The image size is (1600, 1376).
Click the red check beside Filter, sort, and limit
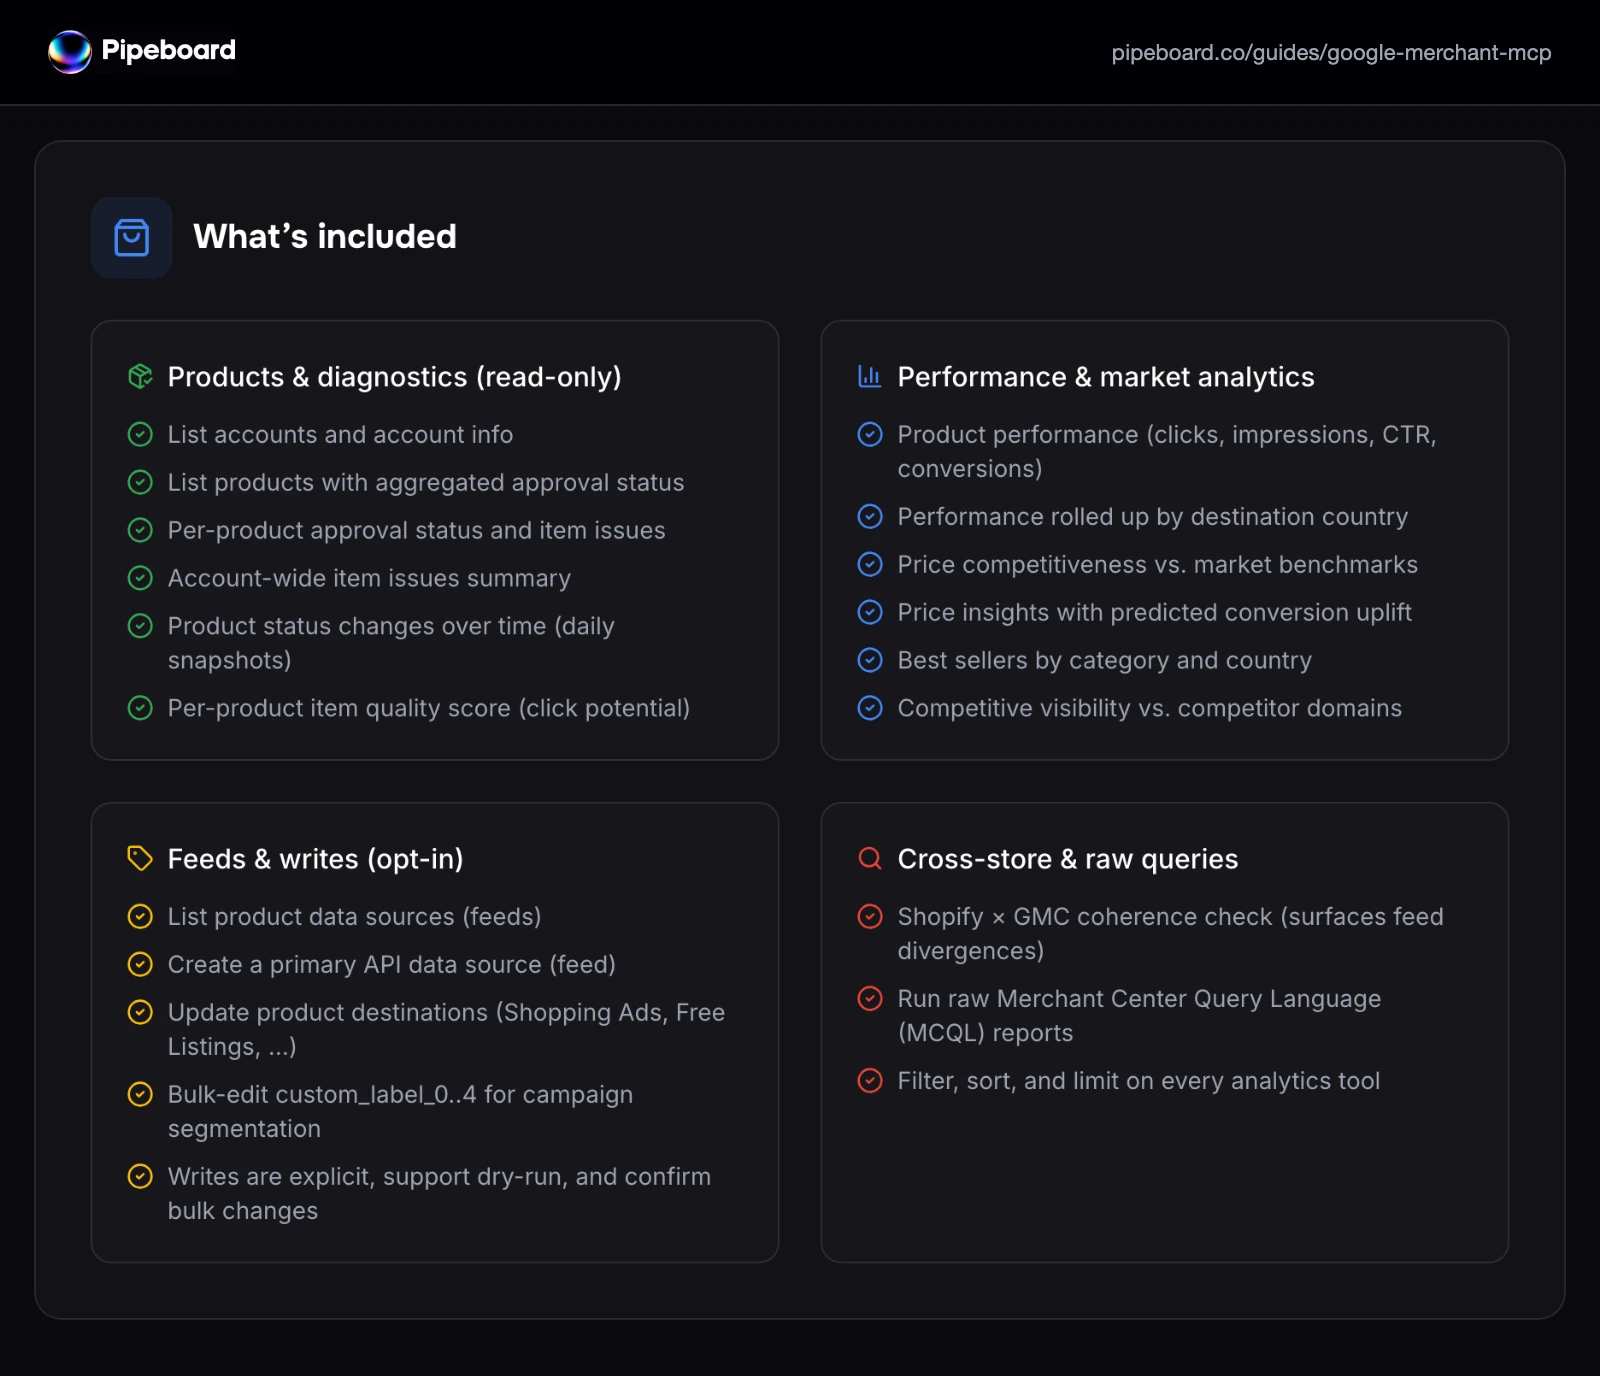[871, 1080]
